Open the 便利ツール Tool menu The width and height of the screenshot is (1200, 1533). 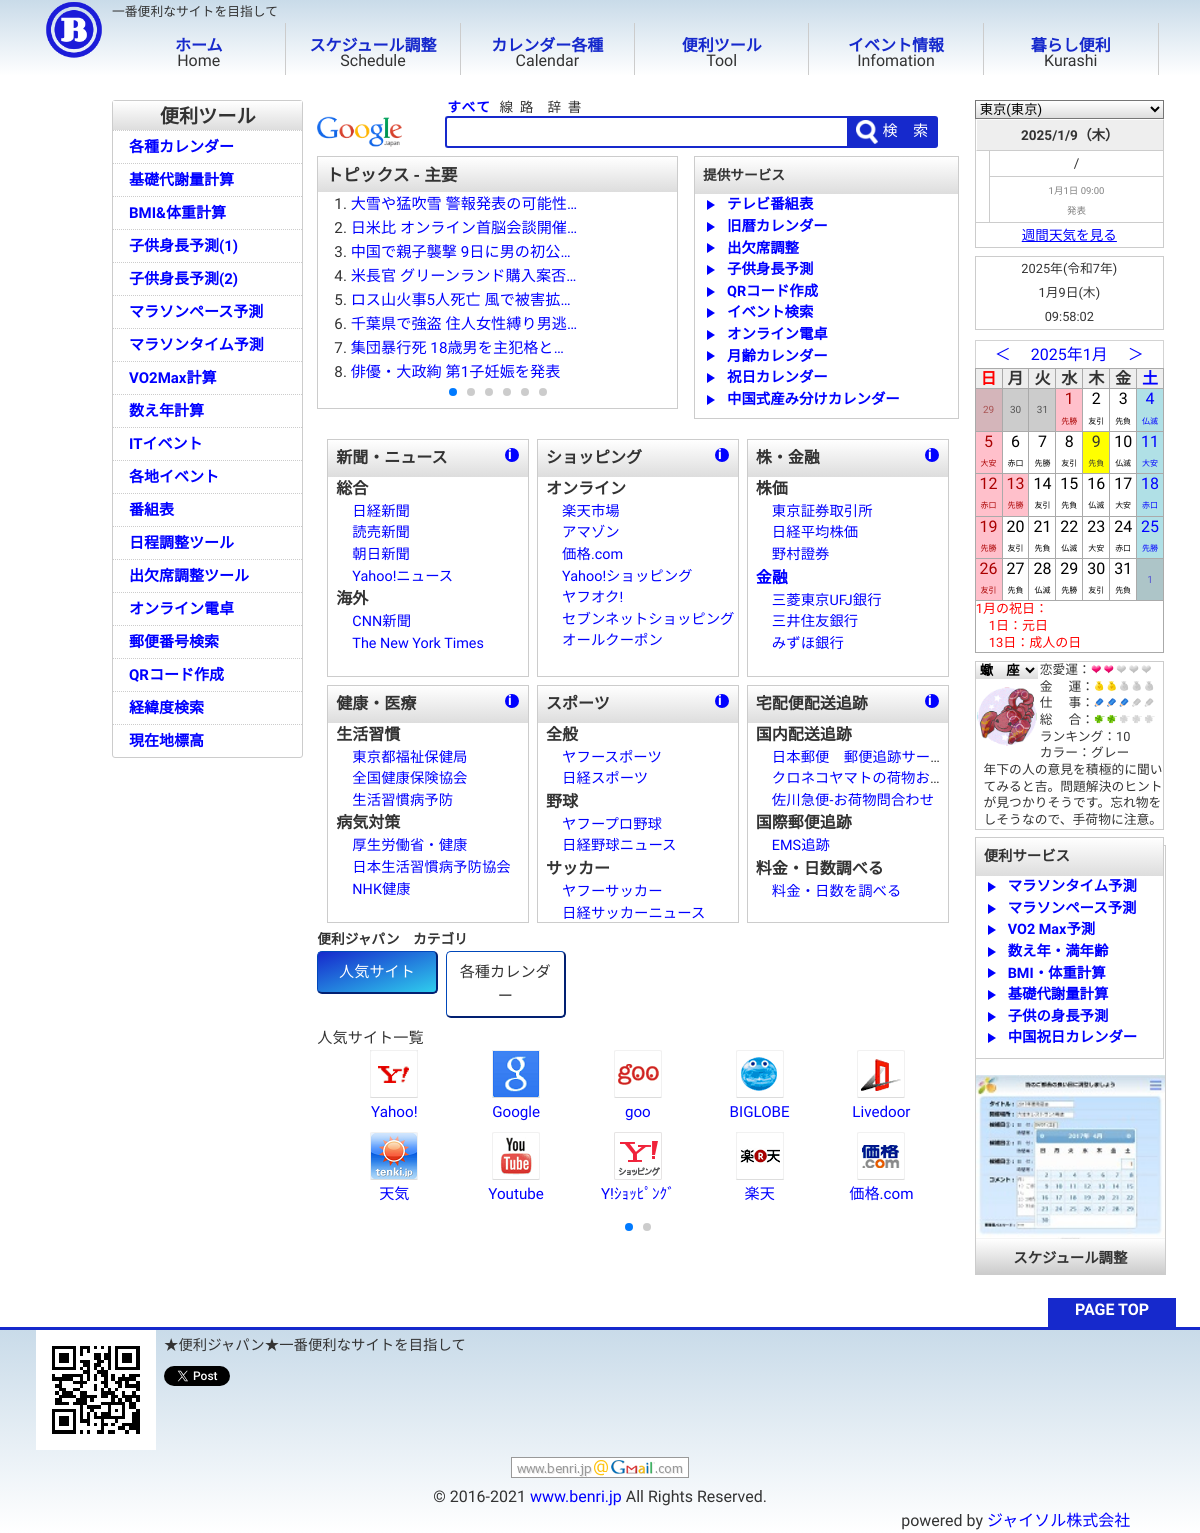tap(722, 52)
